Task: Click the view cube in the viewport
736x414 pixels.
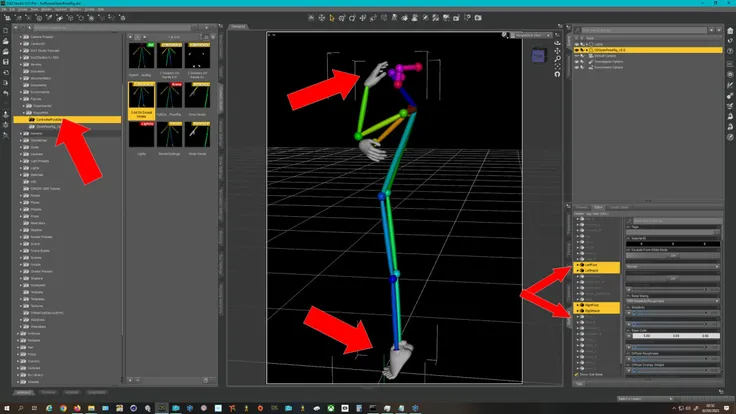Action: pyautogui.click(x=538, y=56)
